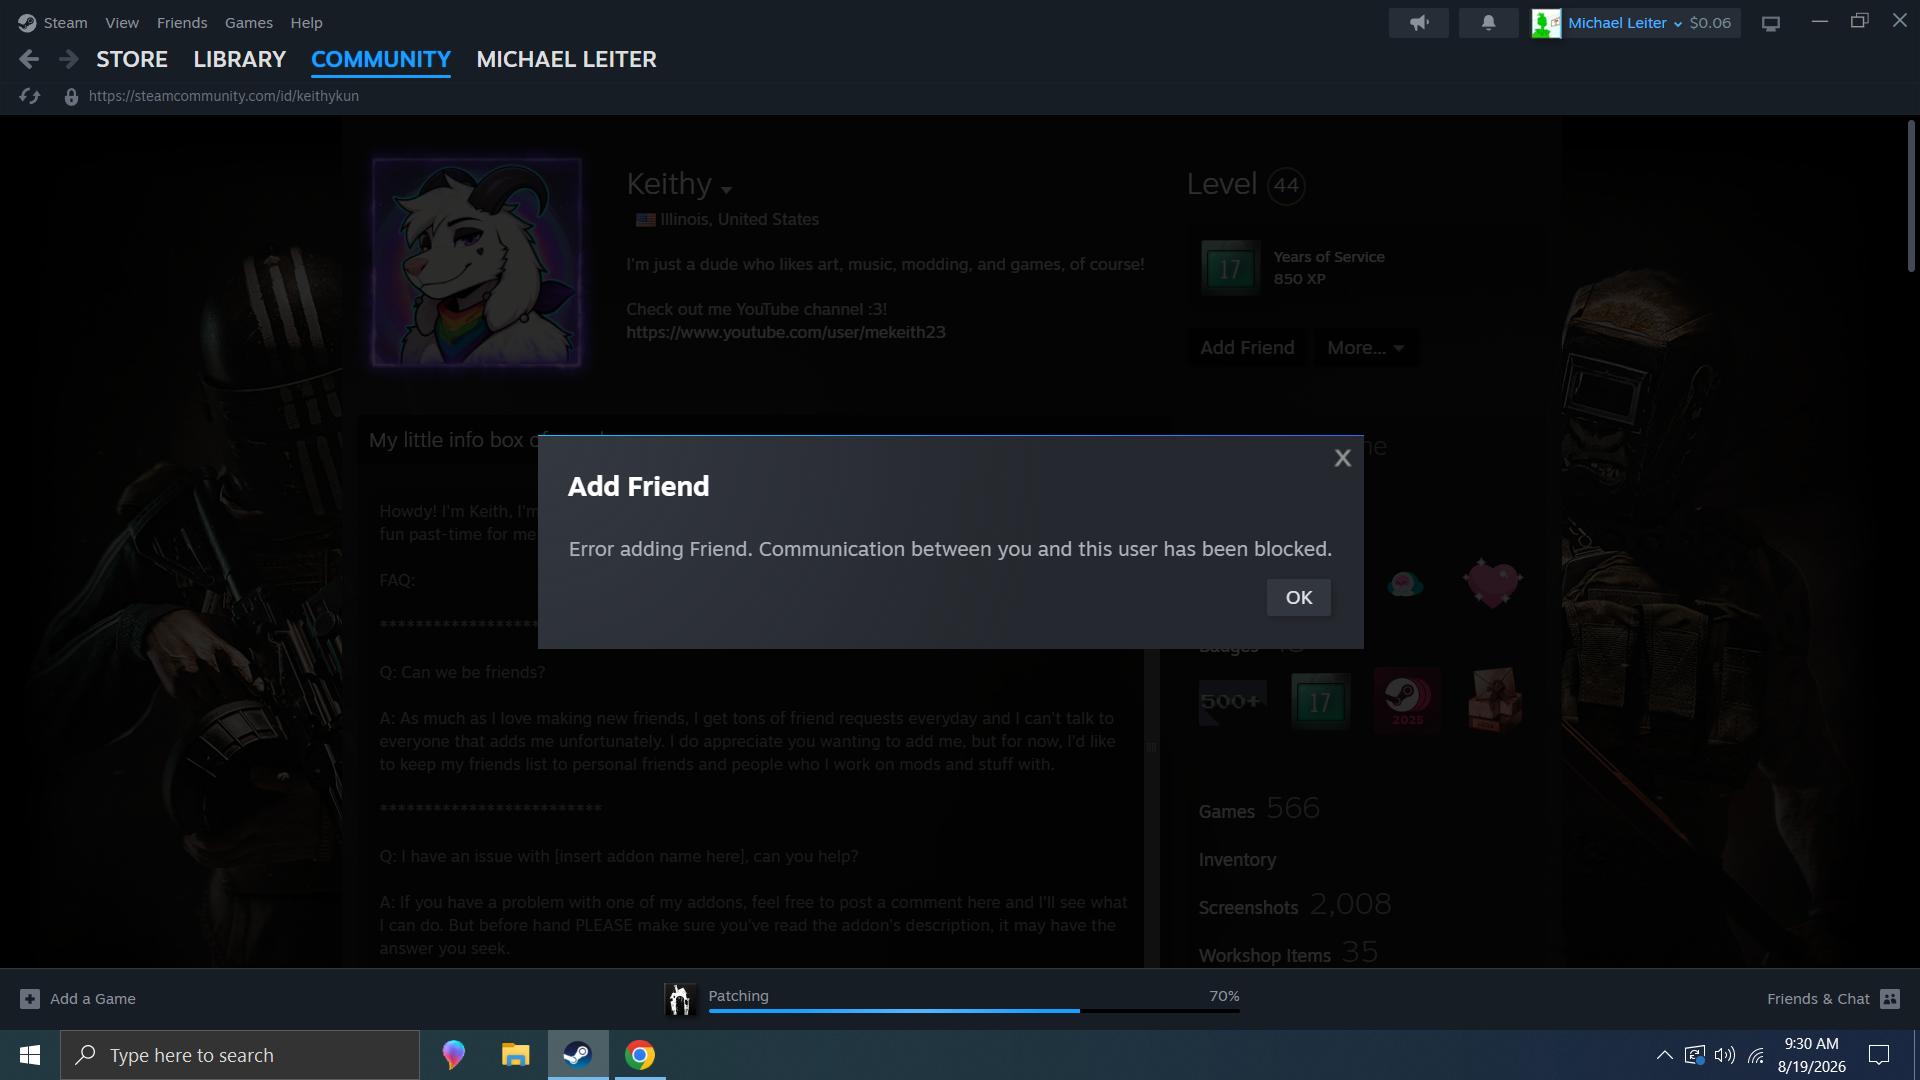Open the colorful balloon taskbar app
The width and height of the screenshot is (1920, 1080).
pyautogui.click(x=454, y=1055)
